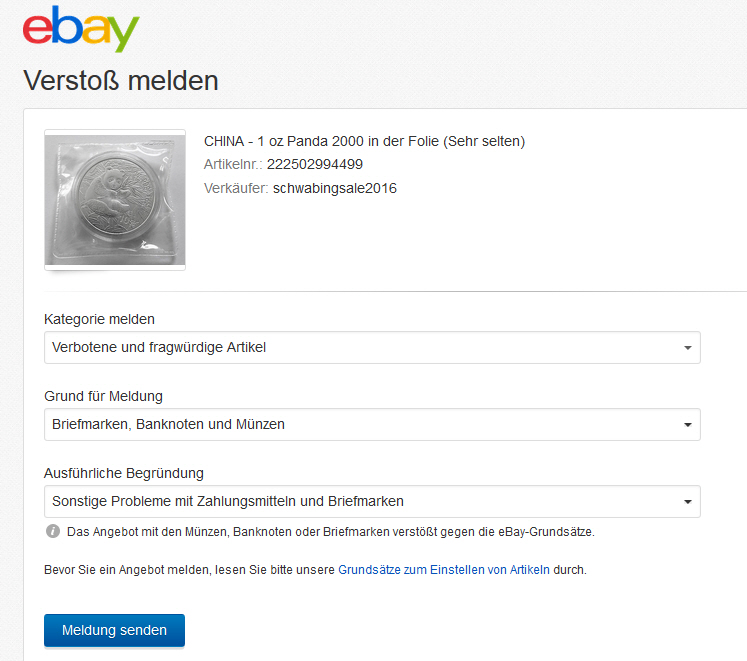Click the Grund für Meldung field label
Screen dimensions: 747x661
tap(103, 396)
